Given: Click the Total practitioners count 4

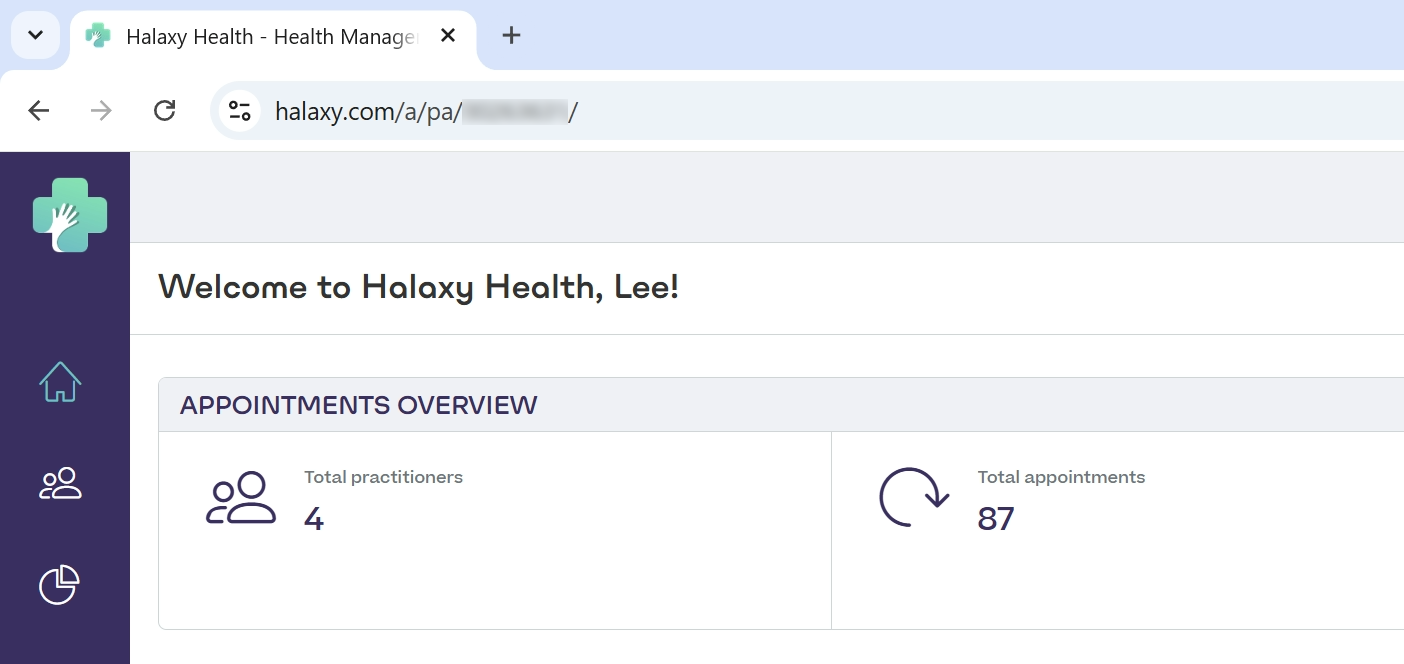Looking at the screenshot, I should (x=314, y=518).
